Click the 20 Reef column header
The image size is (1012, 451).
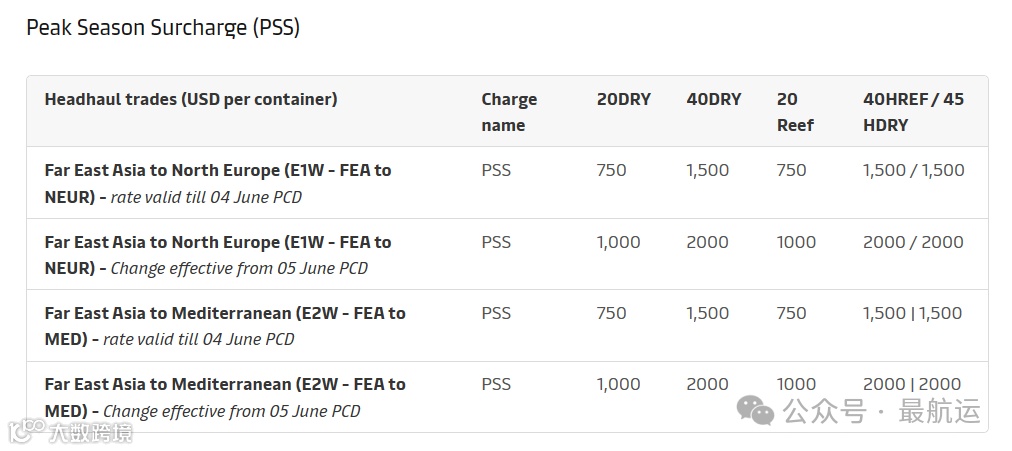coord(795,112)
